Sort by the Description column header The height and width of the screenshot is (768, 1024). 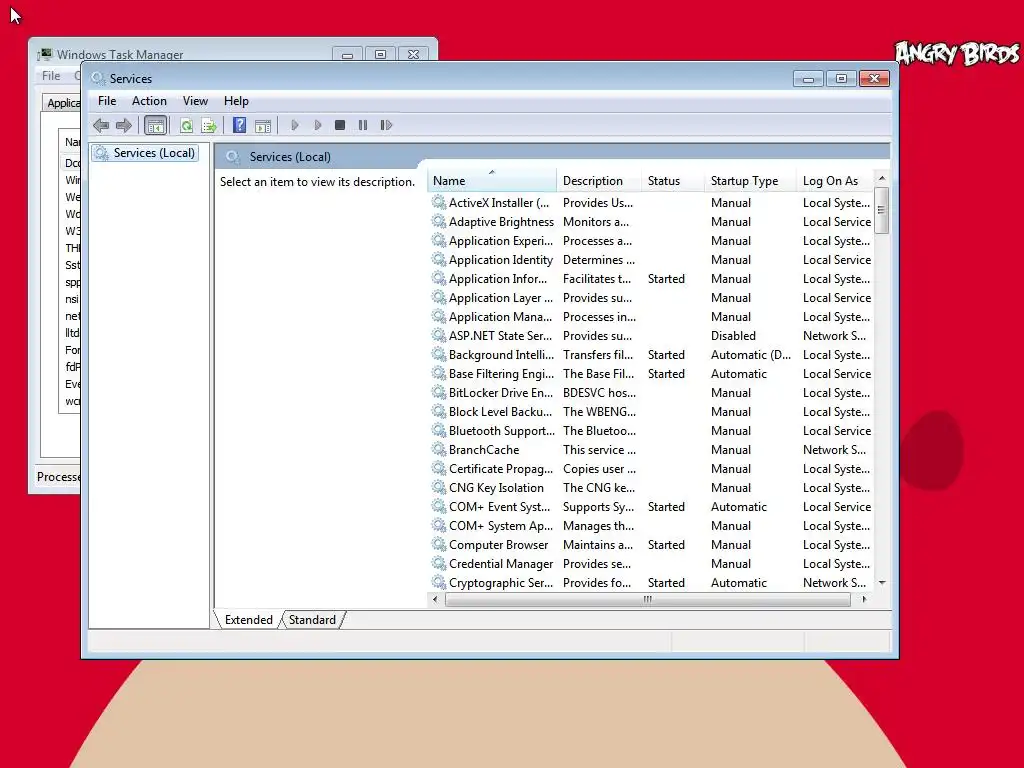point(599,181)
